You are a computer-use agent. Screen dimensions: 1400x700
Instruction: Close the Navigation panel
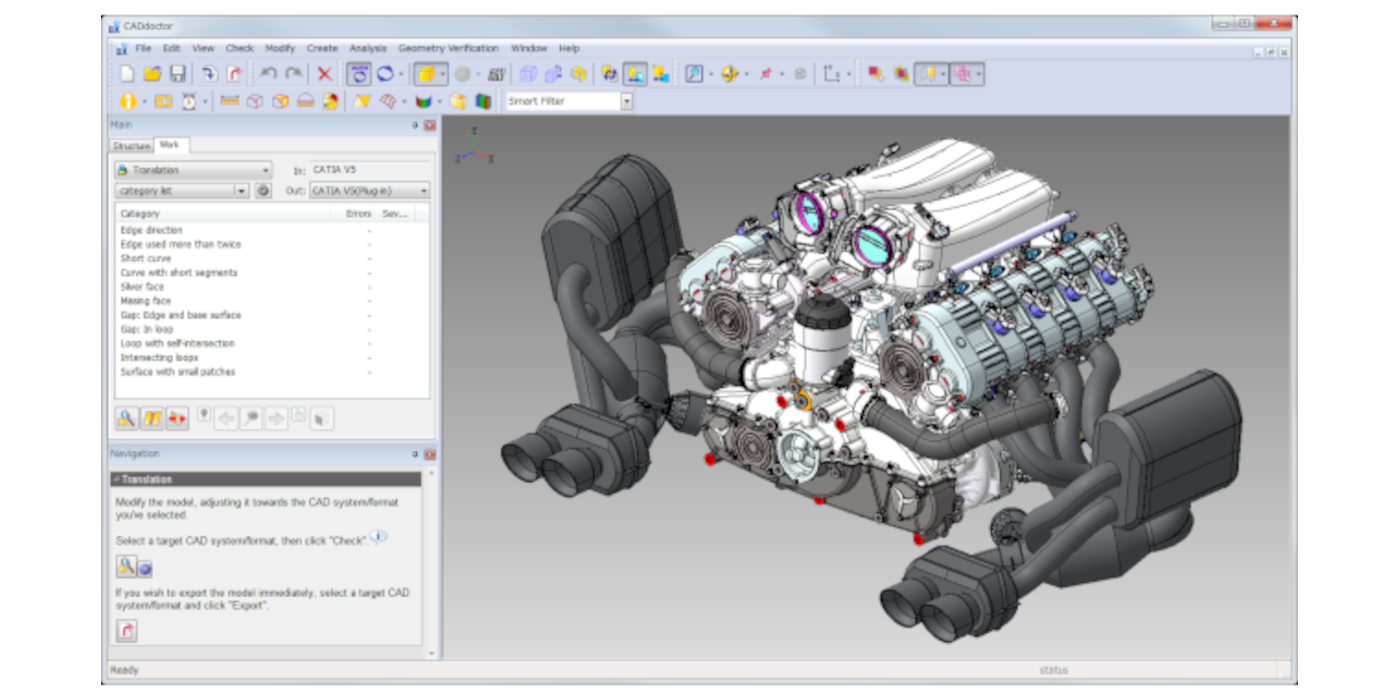(429, 454)
